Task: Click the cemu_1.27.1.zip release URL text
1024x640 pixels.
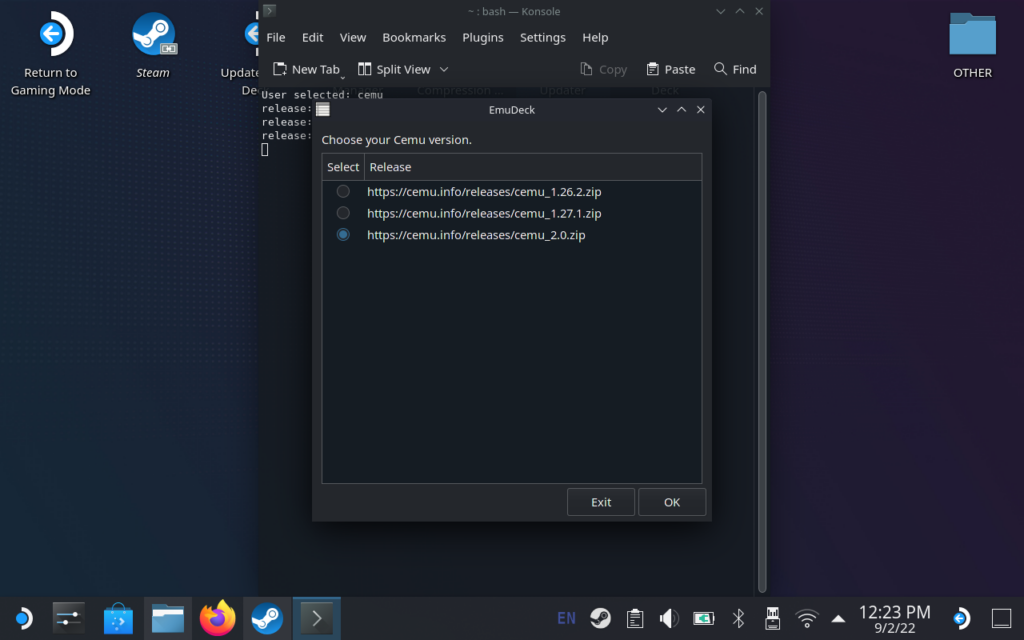Action: pyautogui.click(x=484, y=214)
